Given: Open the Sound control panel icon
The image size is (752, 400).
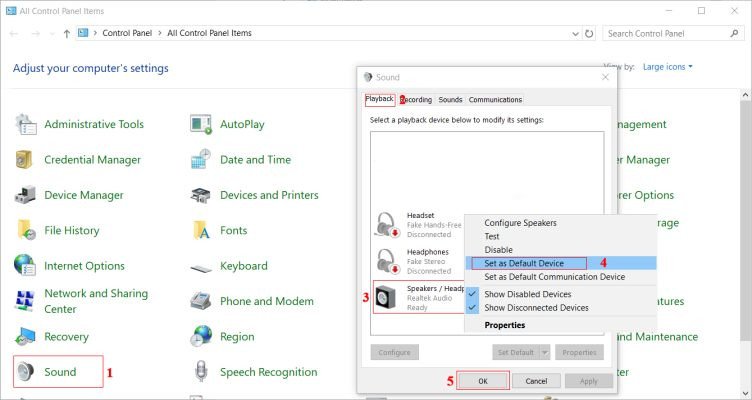Looking at the screenshot, I should click(x=26, y=372).
